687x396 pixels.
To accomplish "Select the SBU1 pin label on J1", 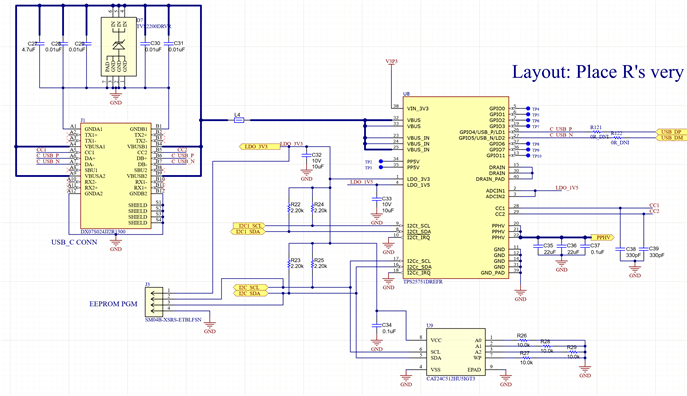I will [x=91, y=170].
